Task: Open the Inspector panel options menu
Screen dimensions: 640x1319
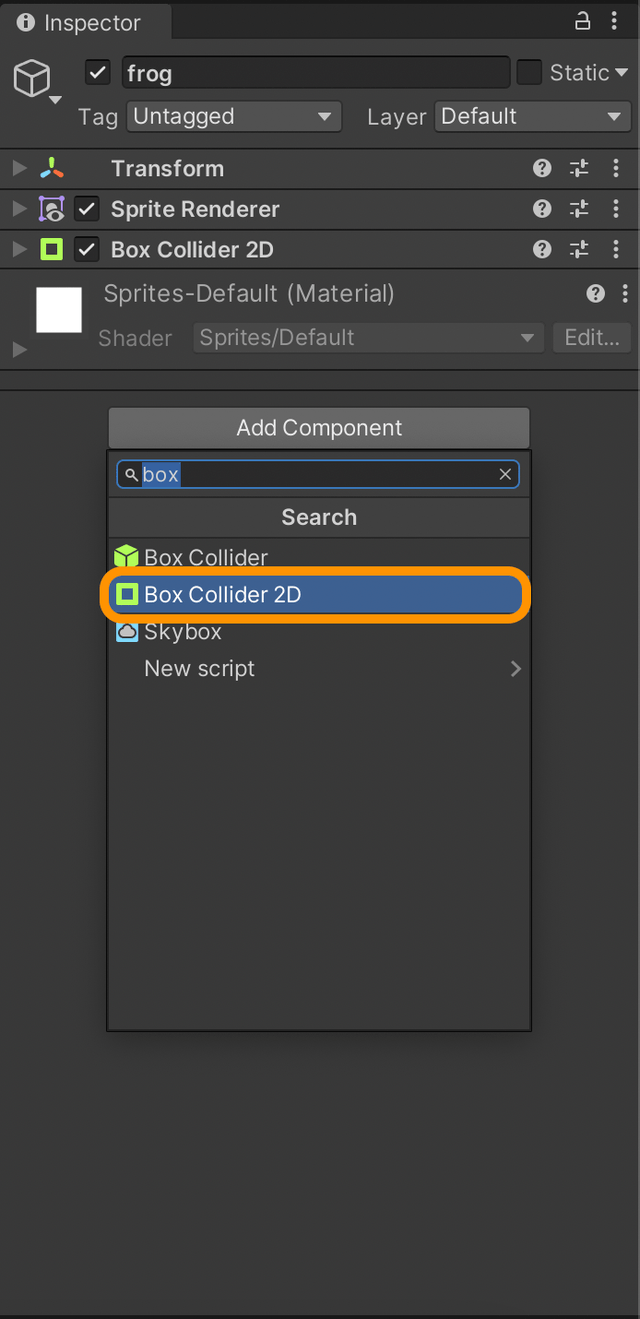Action: (x=615, y=20)
